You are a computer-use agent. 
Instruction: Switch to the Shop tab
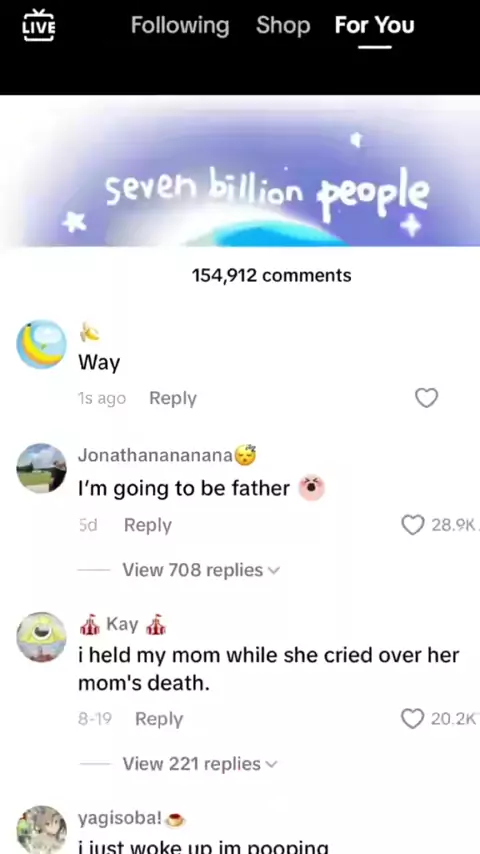(283, 25)
